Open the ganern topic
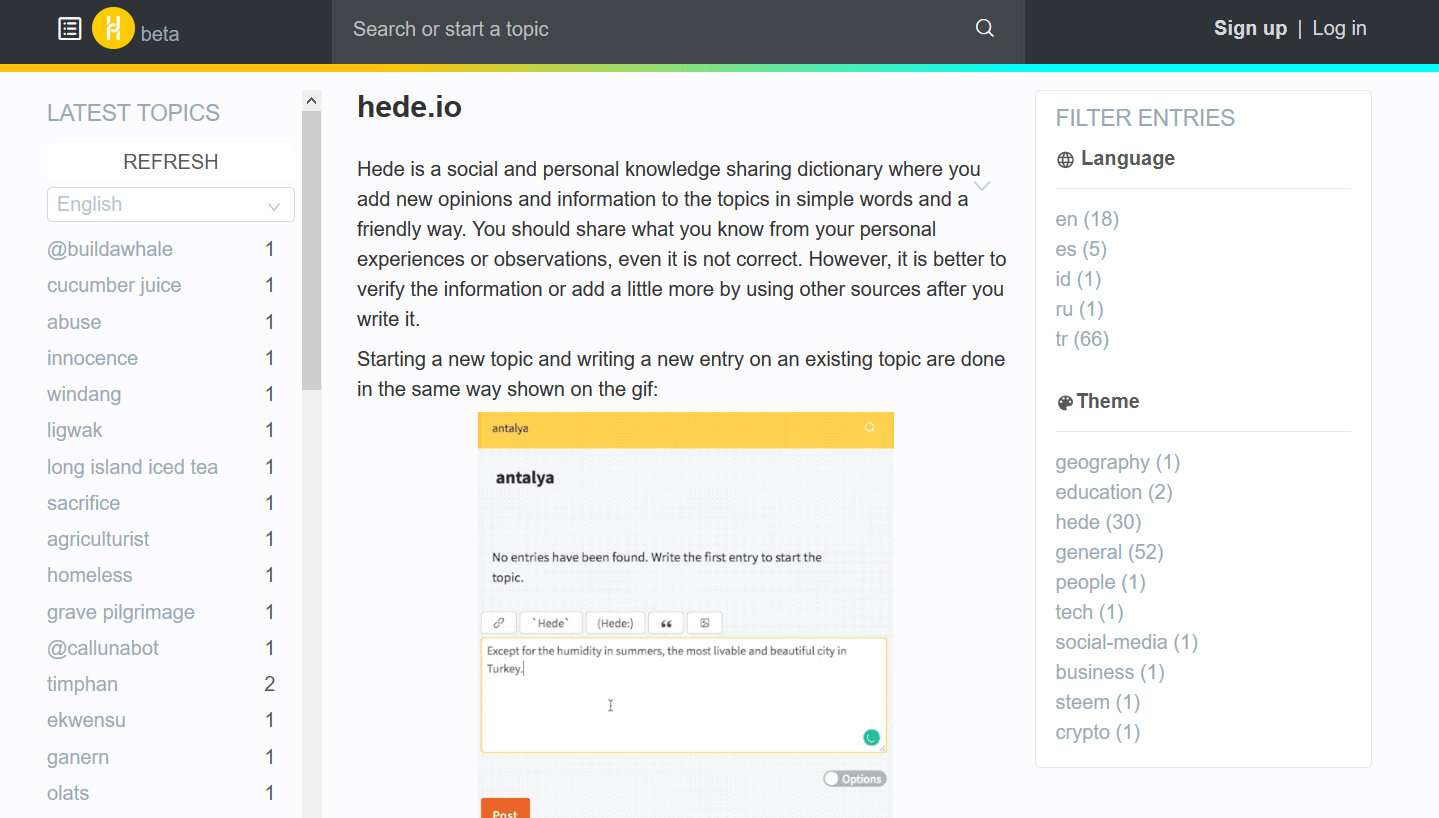Image resolution: width=1439 pixels, height=818 pixels. 78,757
